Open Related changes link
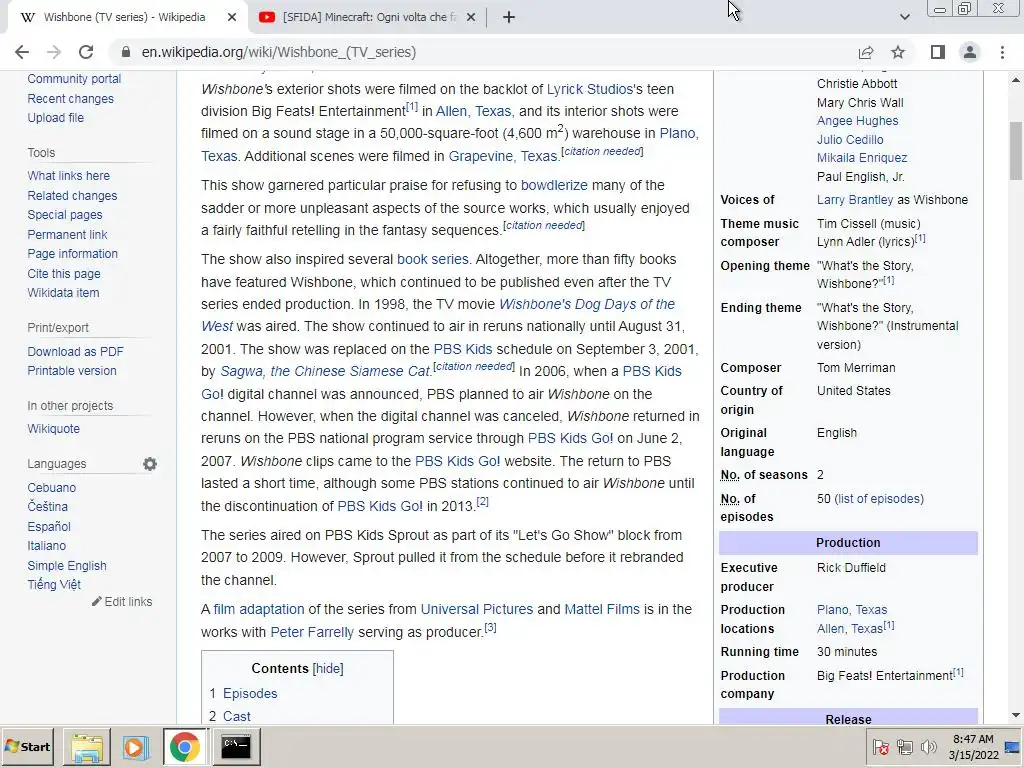1024x768 pixels. click(x=72, y=195)
